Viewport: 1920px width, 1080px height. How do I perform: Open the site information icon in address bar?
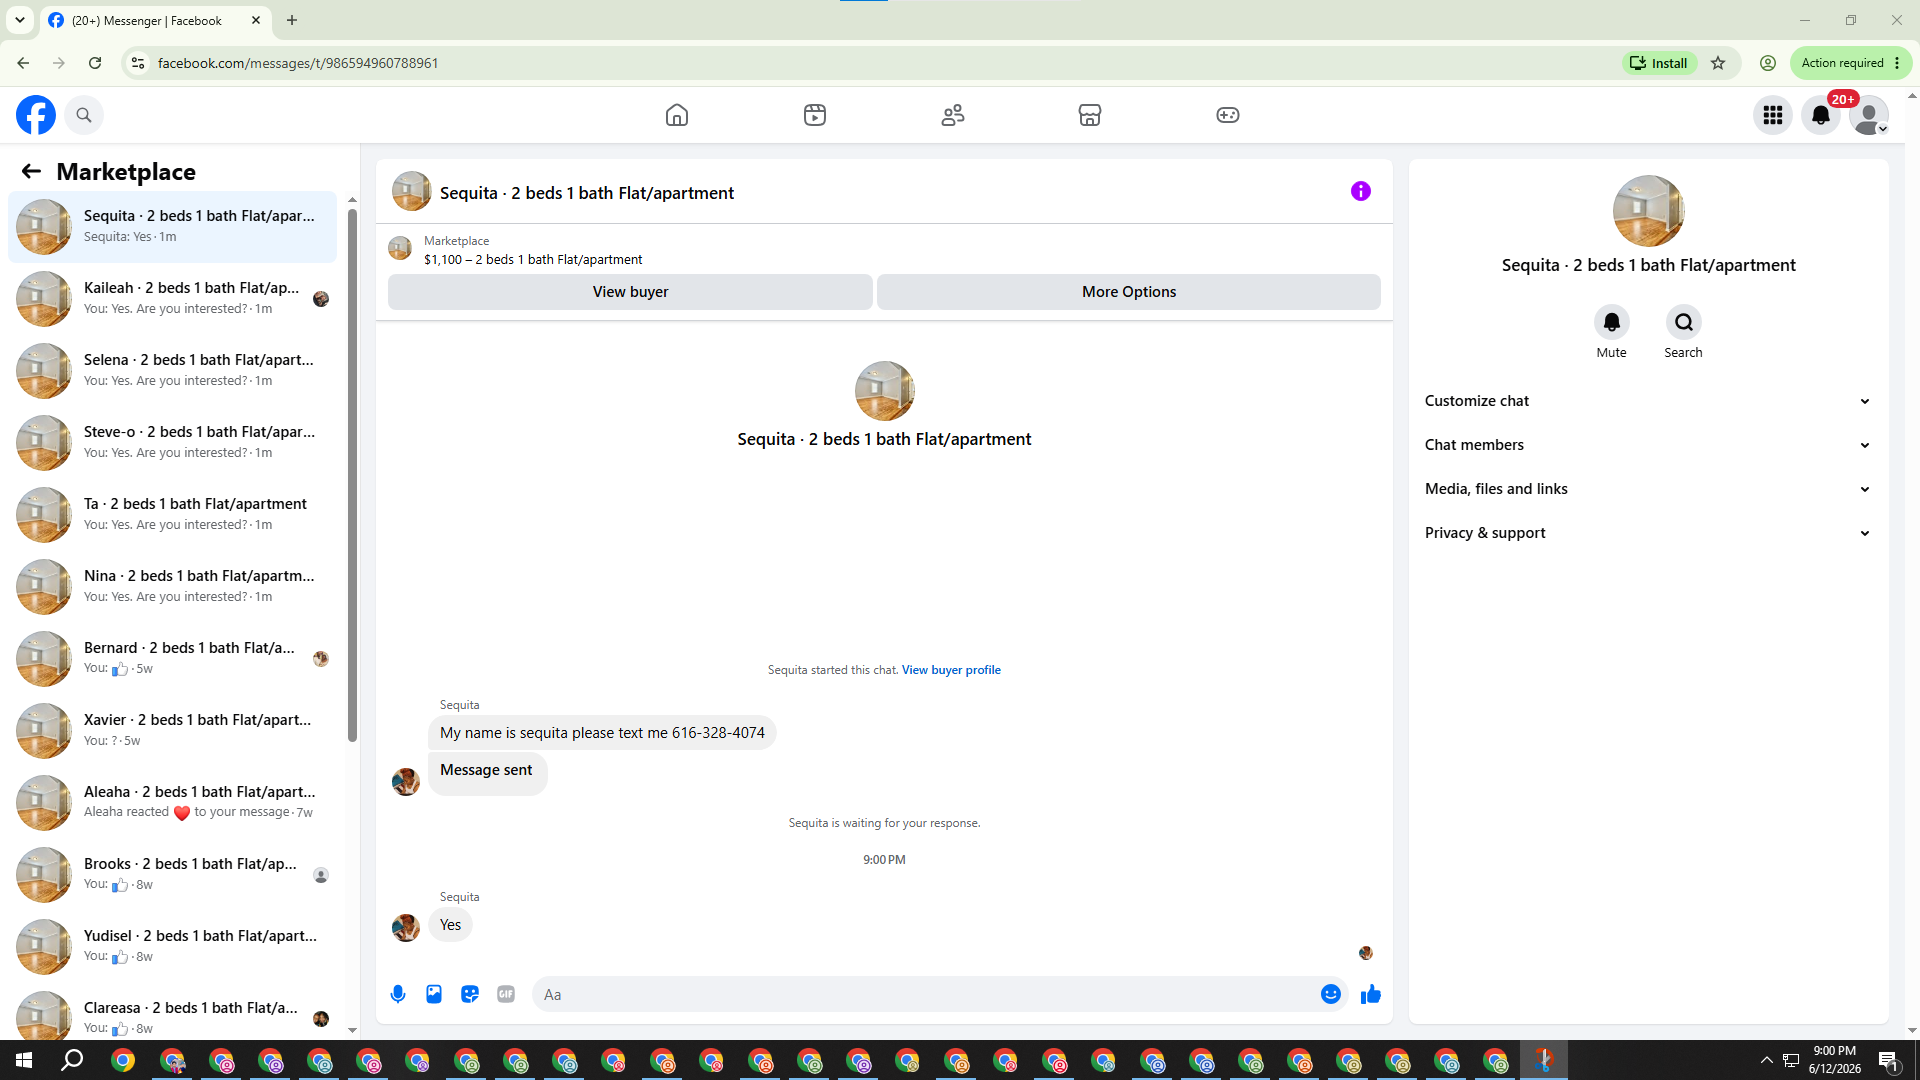[x=138, y=63]
